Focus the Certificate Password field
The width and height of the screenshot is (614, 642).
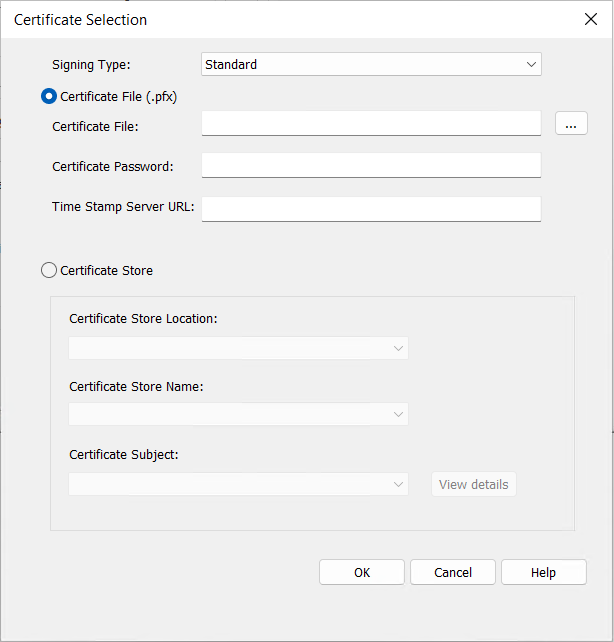point(371,165)
